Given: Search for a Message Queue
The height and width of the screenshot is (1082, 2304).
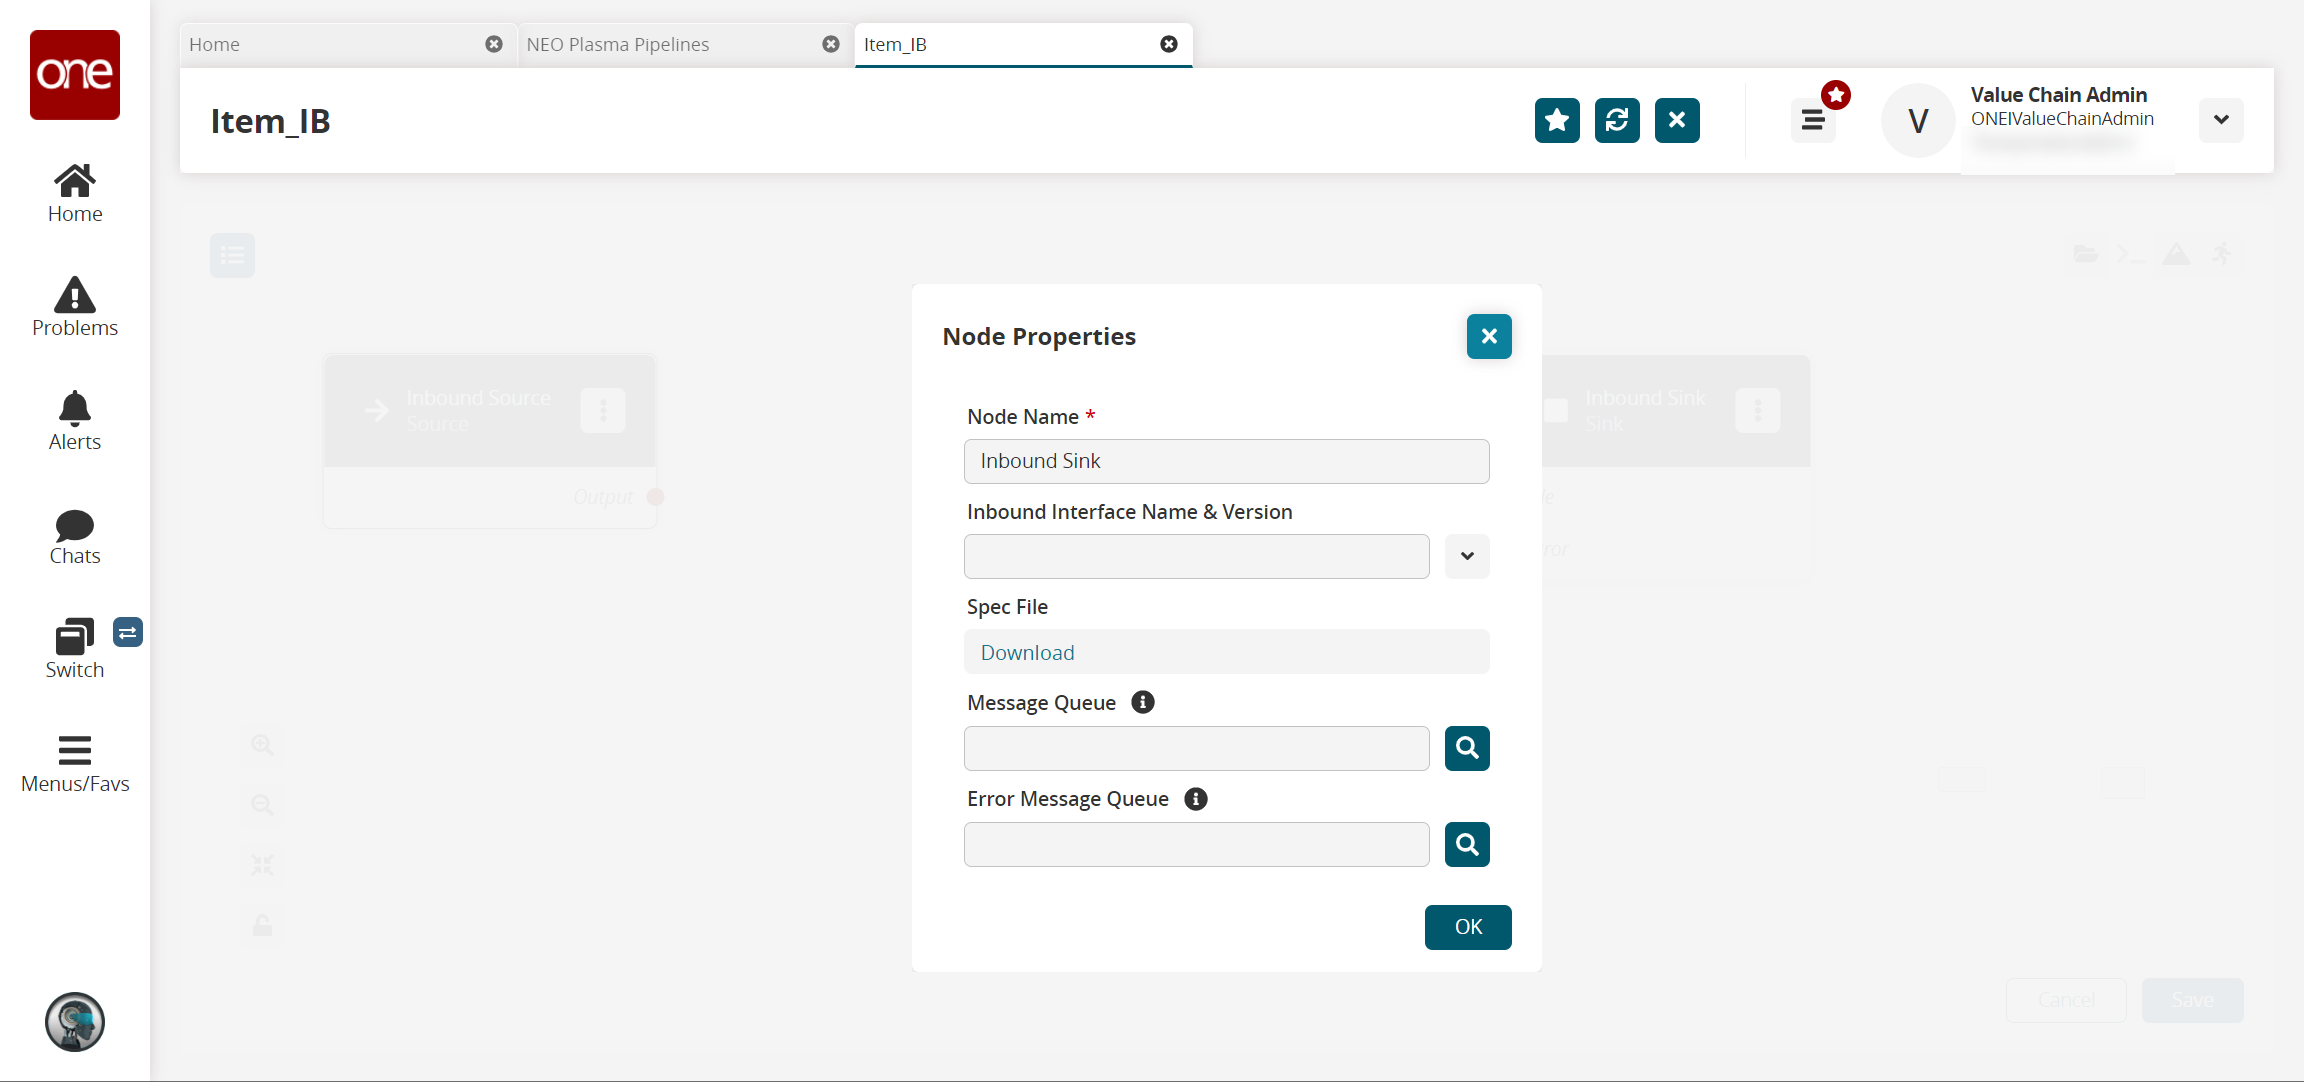Looking at the screenshot, I should tap(1467, 748).
